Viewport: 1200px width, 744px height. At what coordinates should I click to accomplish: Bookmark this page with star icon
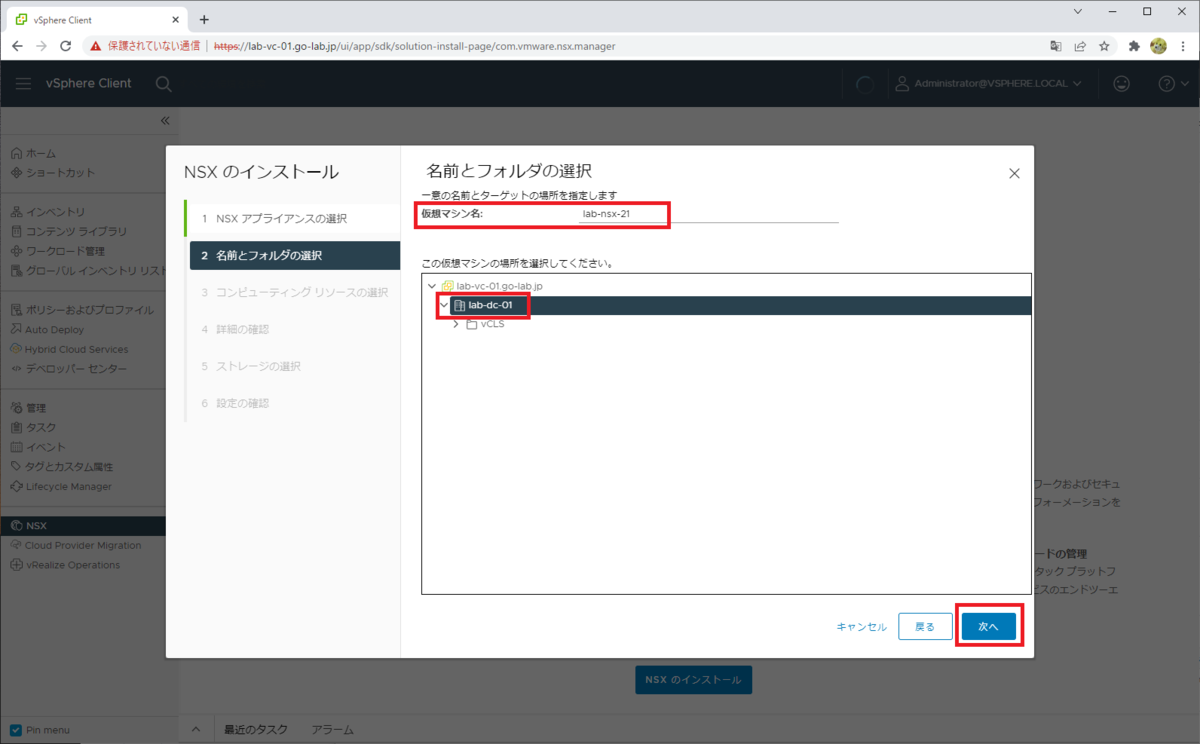click(x=1104, y=46)
